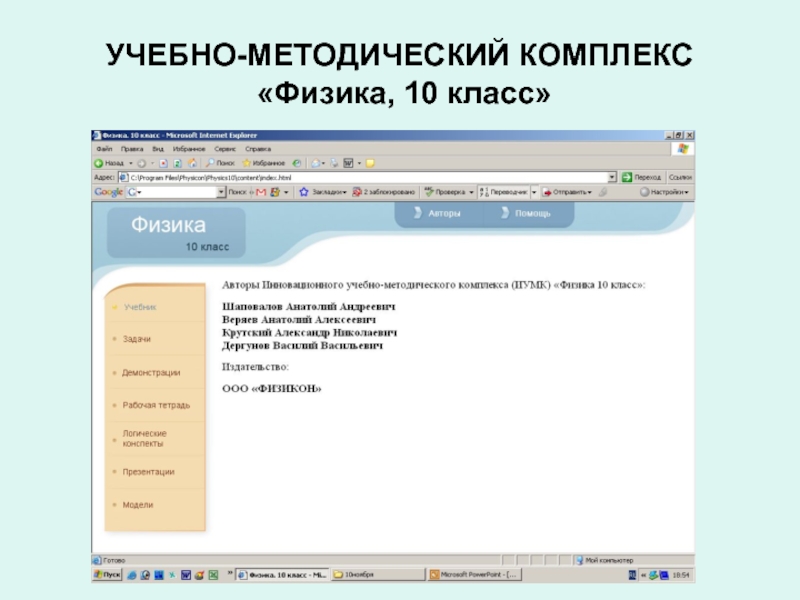Click the Translator (Переводчик) button
Image resolution: width=800 pixels, height=600 pixels.
click(x=504, y=192)
